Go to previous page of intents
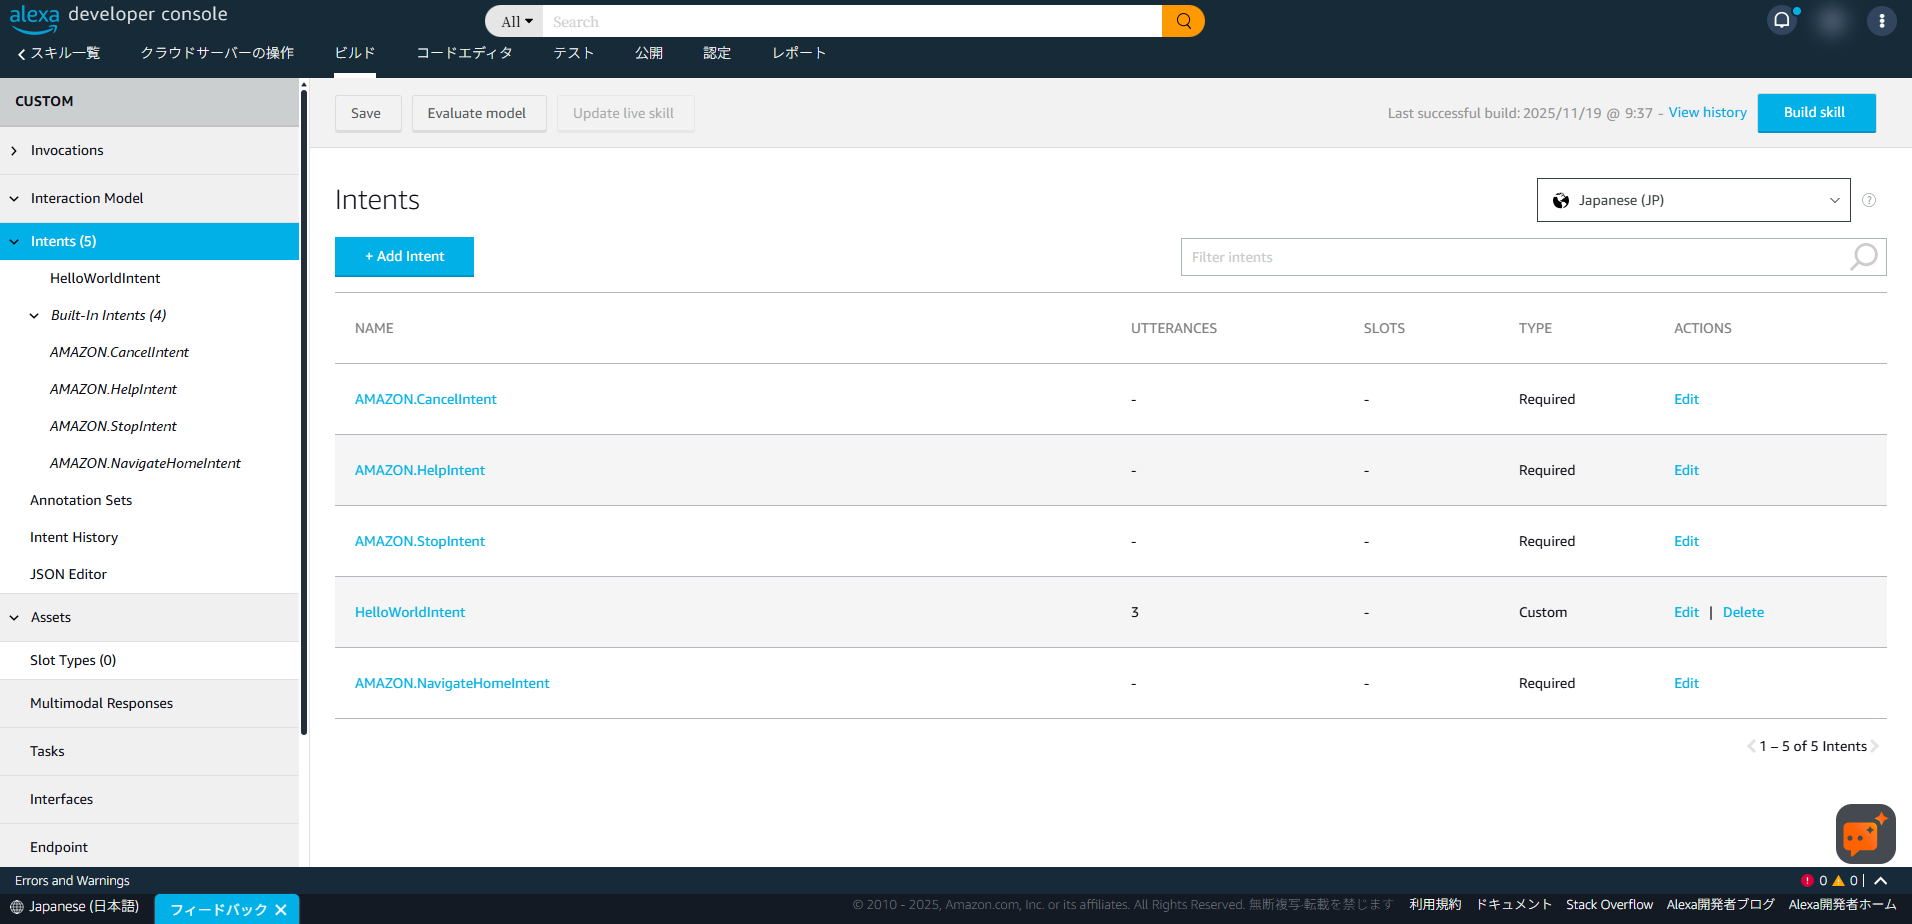 [1751, 746]
